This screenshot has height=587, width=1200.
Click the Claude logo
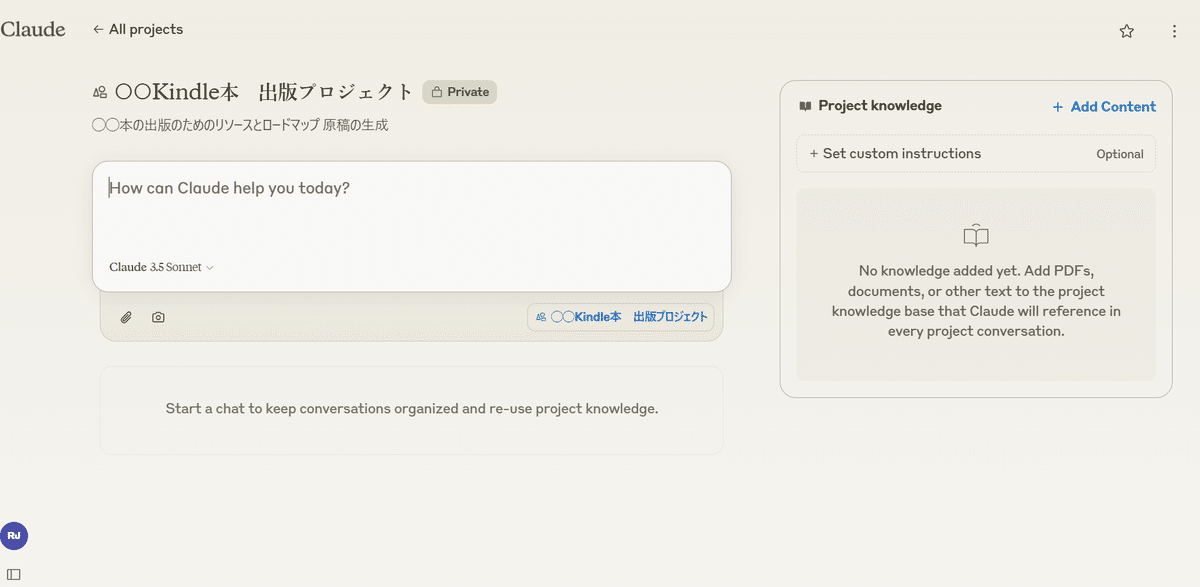[x=33, y=30]
